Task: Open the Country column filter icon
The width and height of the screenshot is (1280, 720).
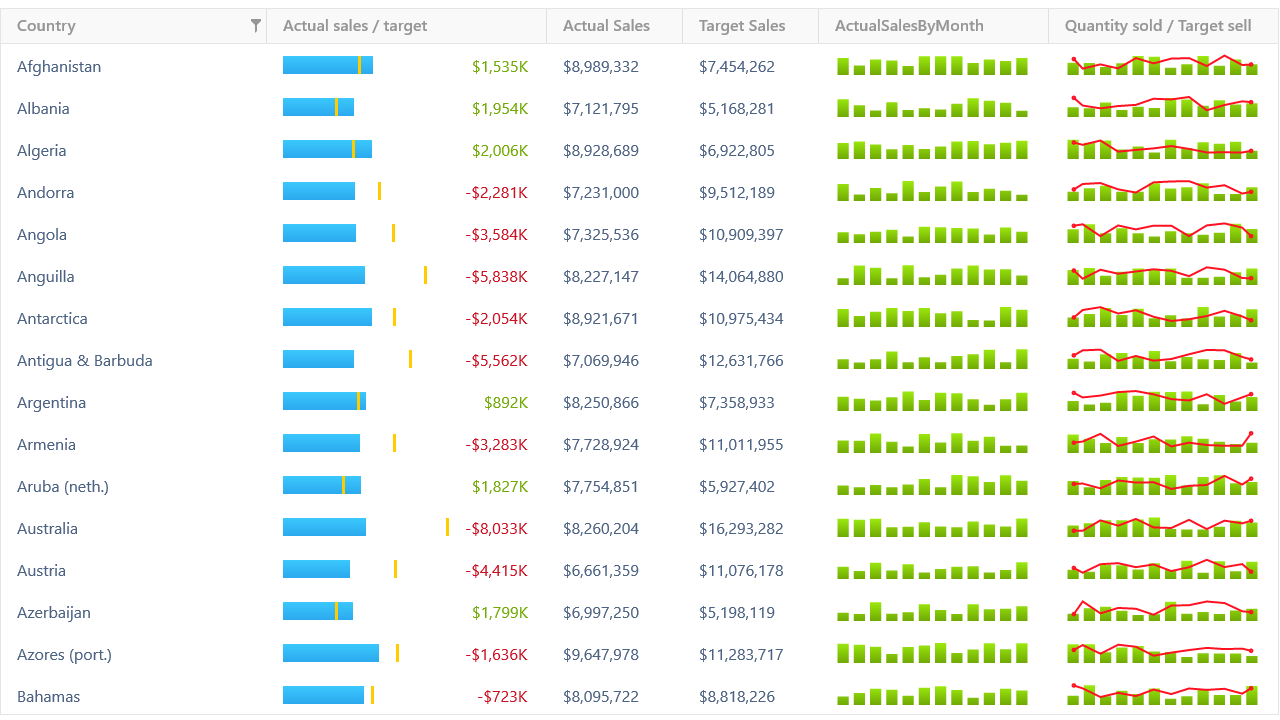Action: [256, 26]
